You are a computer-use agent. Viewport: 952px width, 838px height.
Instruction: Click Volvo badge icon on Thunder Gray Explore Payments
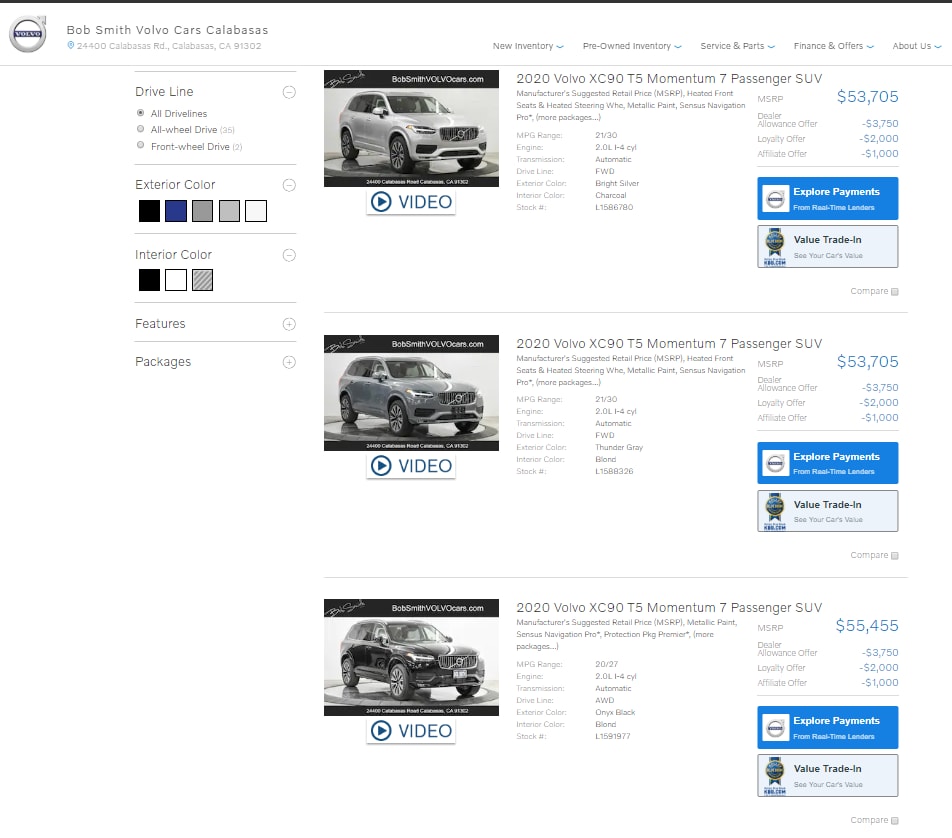point(775,463)
